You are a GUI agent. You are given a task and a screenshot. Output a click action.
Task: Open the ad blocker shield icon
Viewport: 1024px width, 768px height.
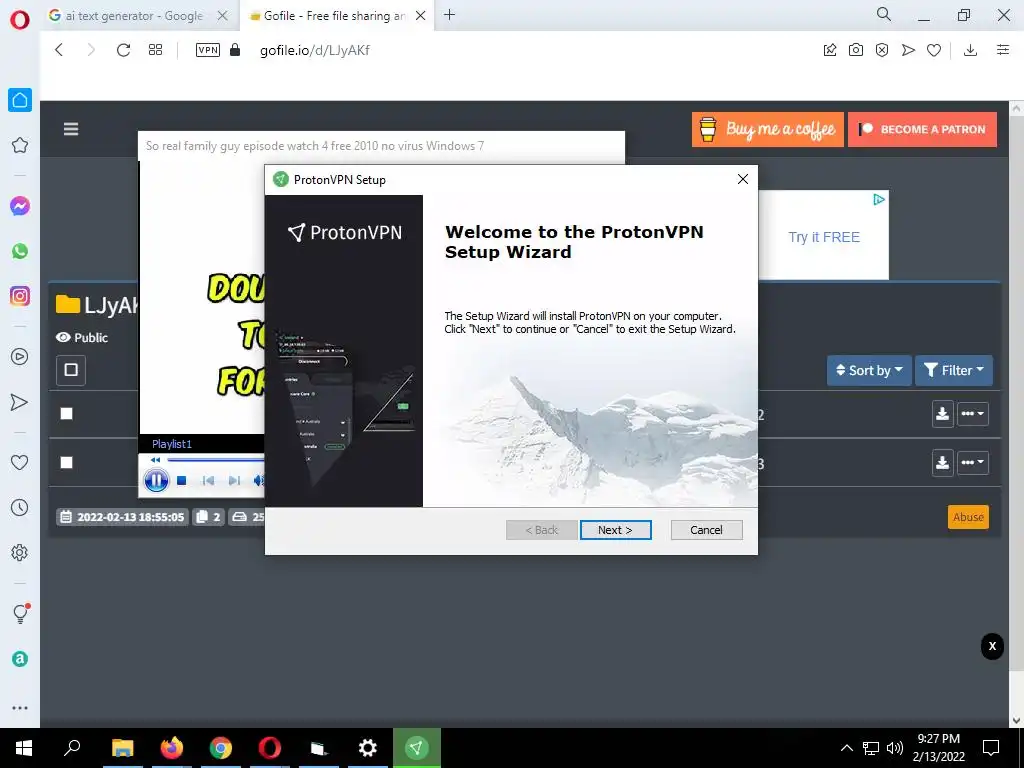[x=882, y=50]
